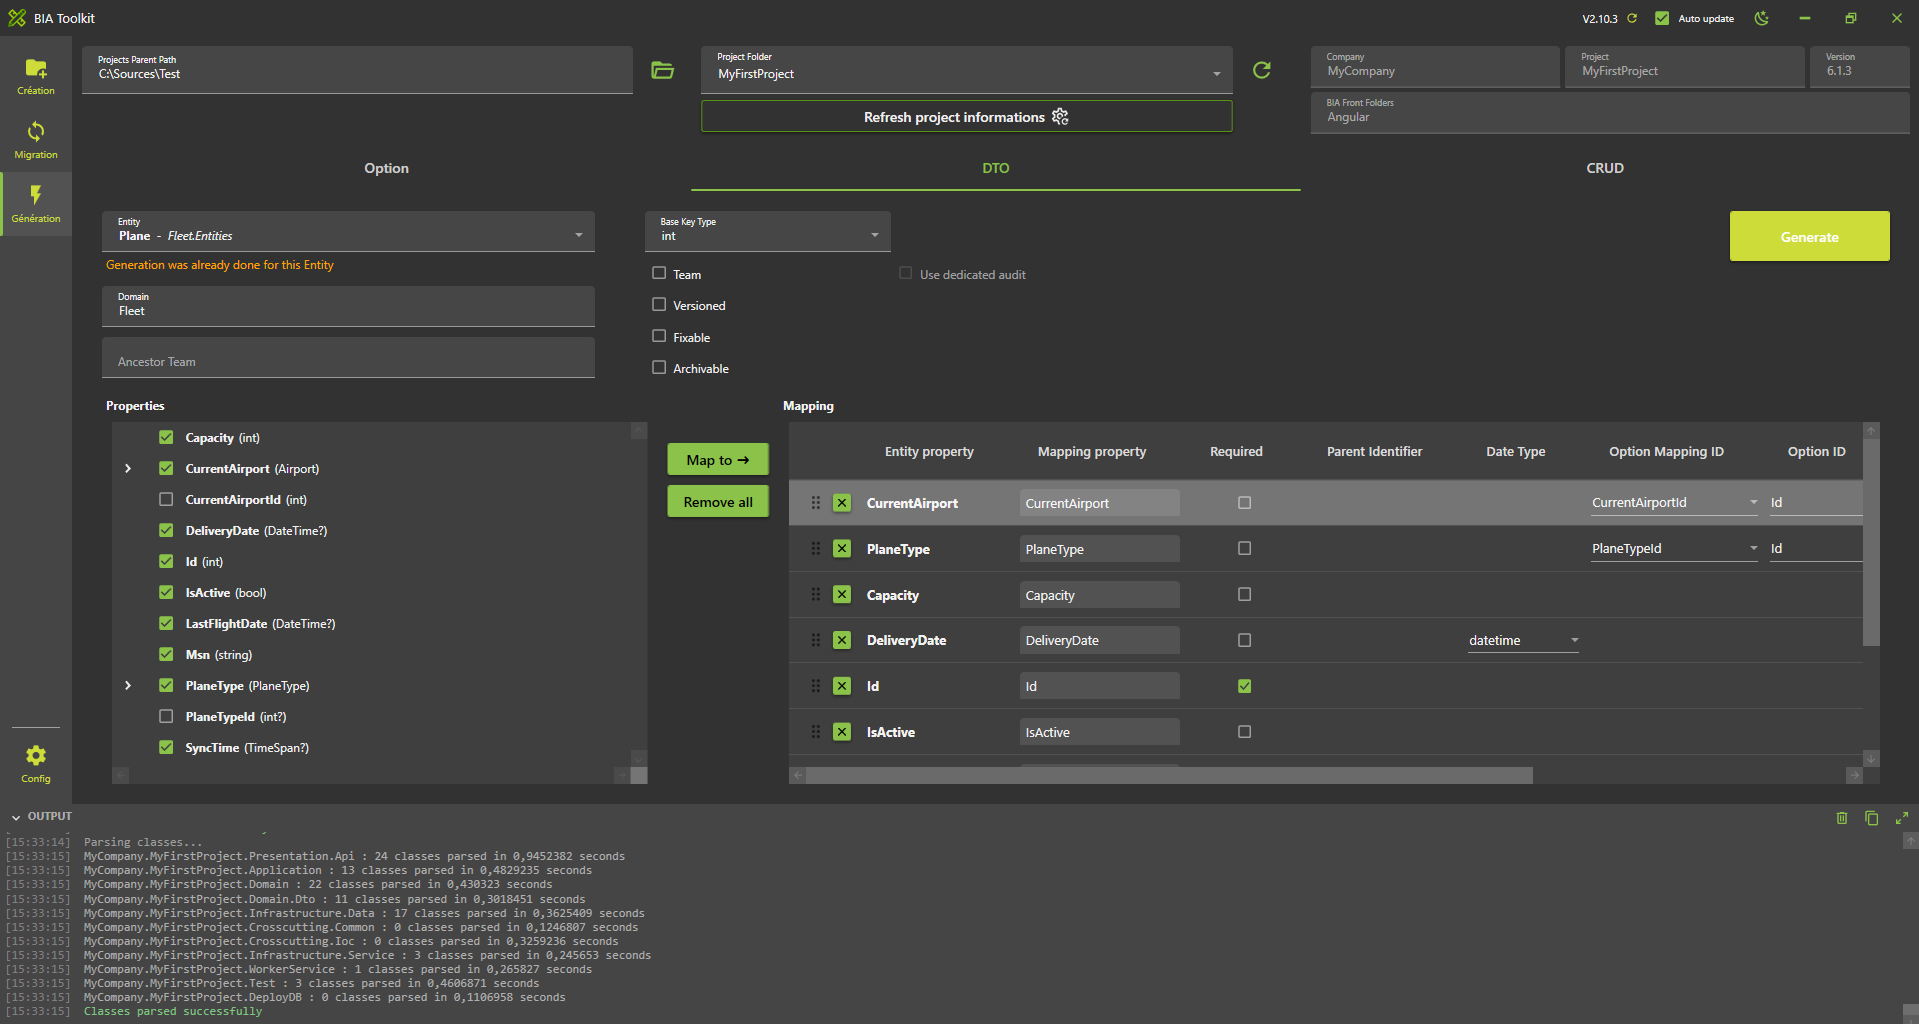This screenshot has height=1024, width=1919.
Task: Switch theme with the moon icon
Action: click(1762, 18)
